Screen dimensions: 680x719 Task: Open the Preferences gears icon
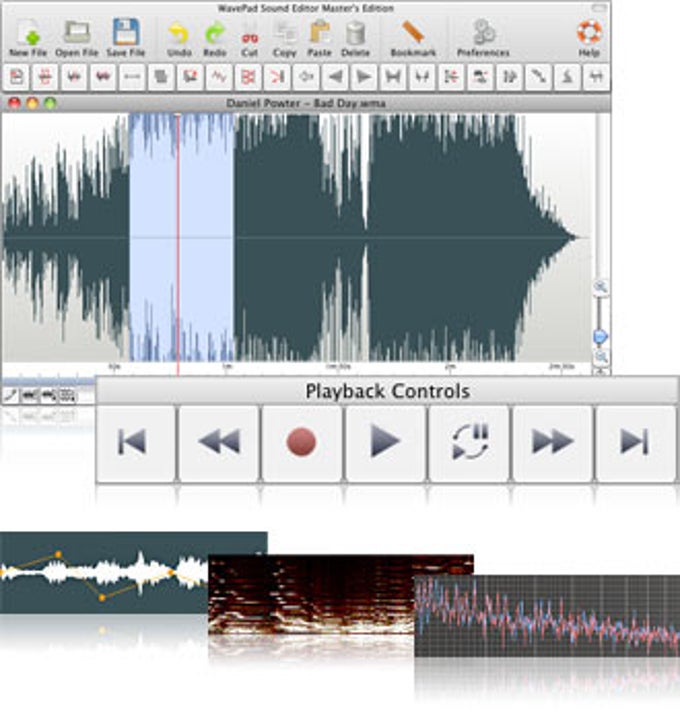pyautogui.click(x=483, y=39)
